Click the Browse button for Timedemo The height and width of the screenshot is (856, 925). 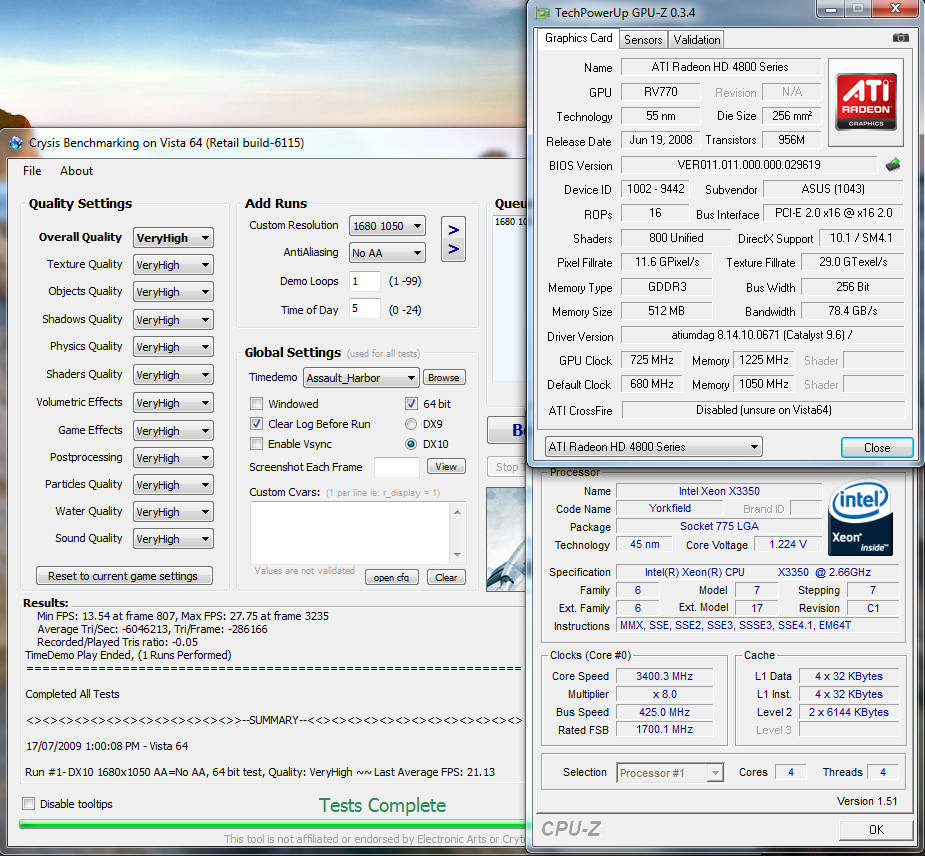click(444, 378)
